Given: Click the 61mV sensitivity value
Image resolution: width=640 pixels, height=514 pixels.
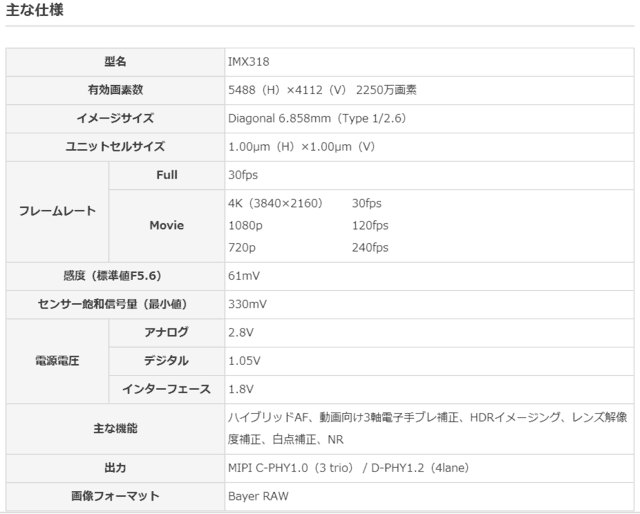Looking at the screenshot, I should tap(244, 275).
